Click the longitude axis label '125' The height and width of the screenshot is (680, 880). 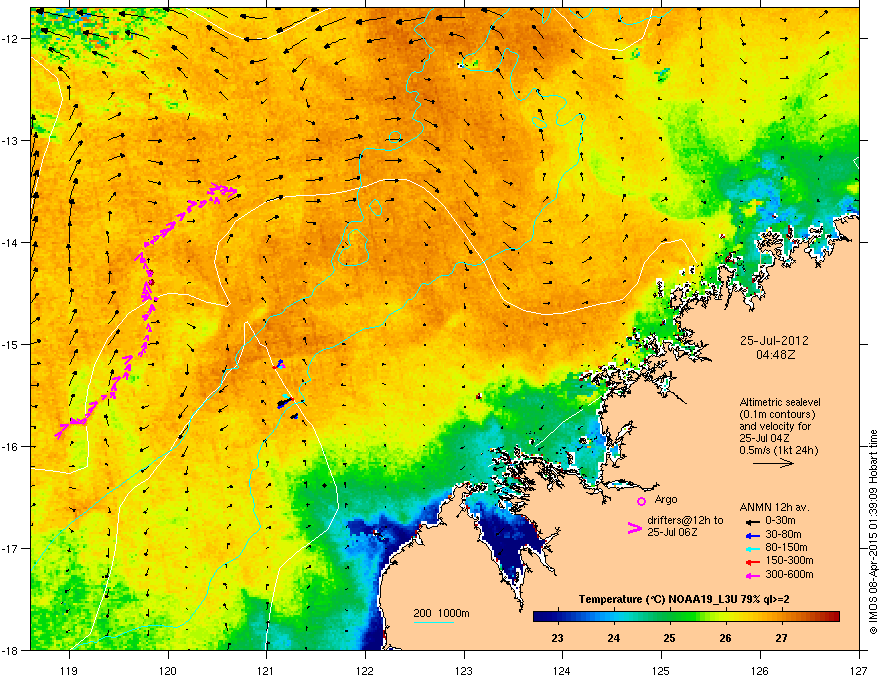pyautogui.click(x=661, y=670)
